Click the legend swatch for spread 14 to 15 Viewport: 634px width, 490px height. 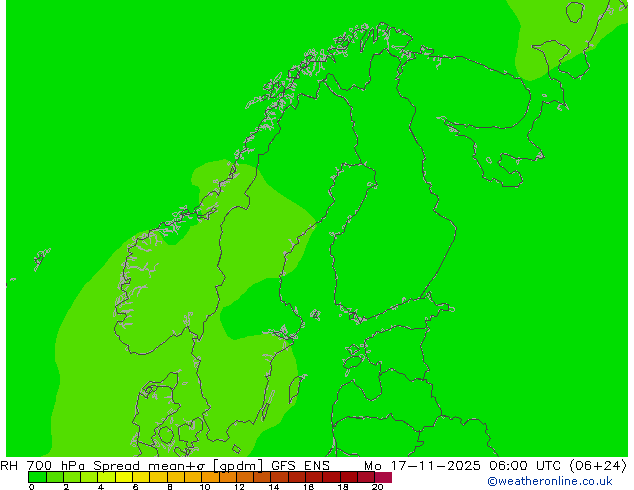coord(279,477)
